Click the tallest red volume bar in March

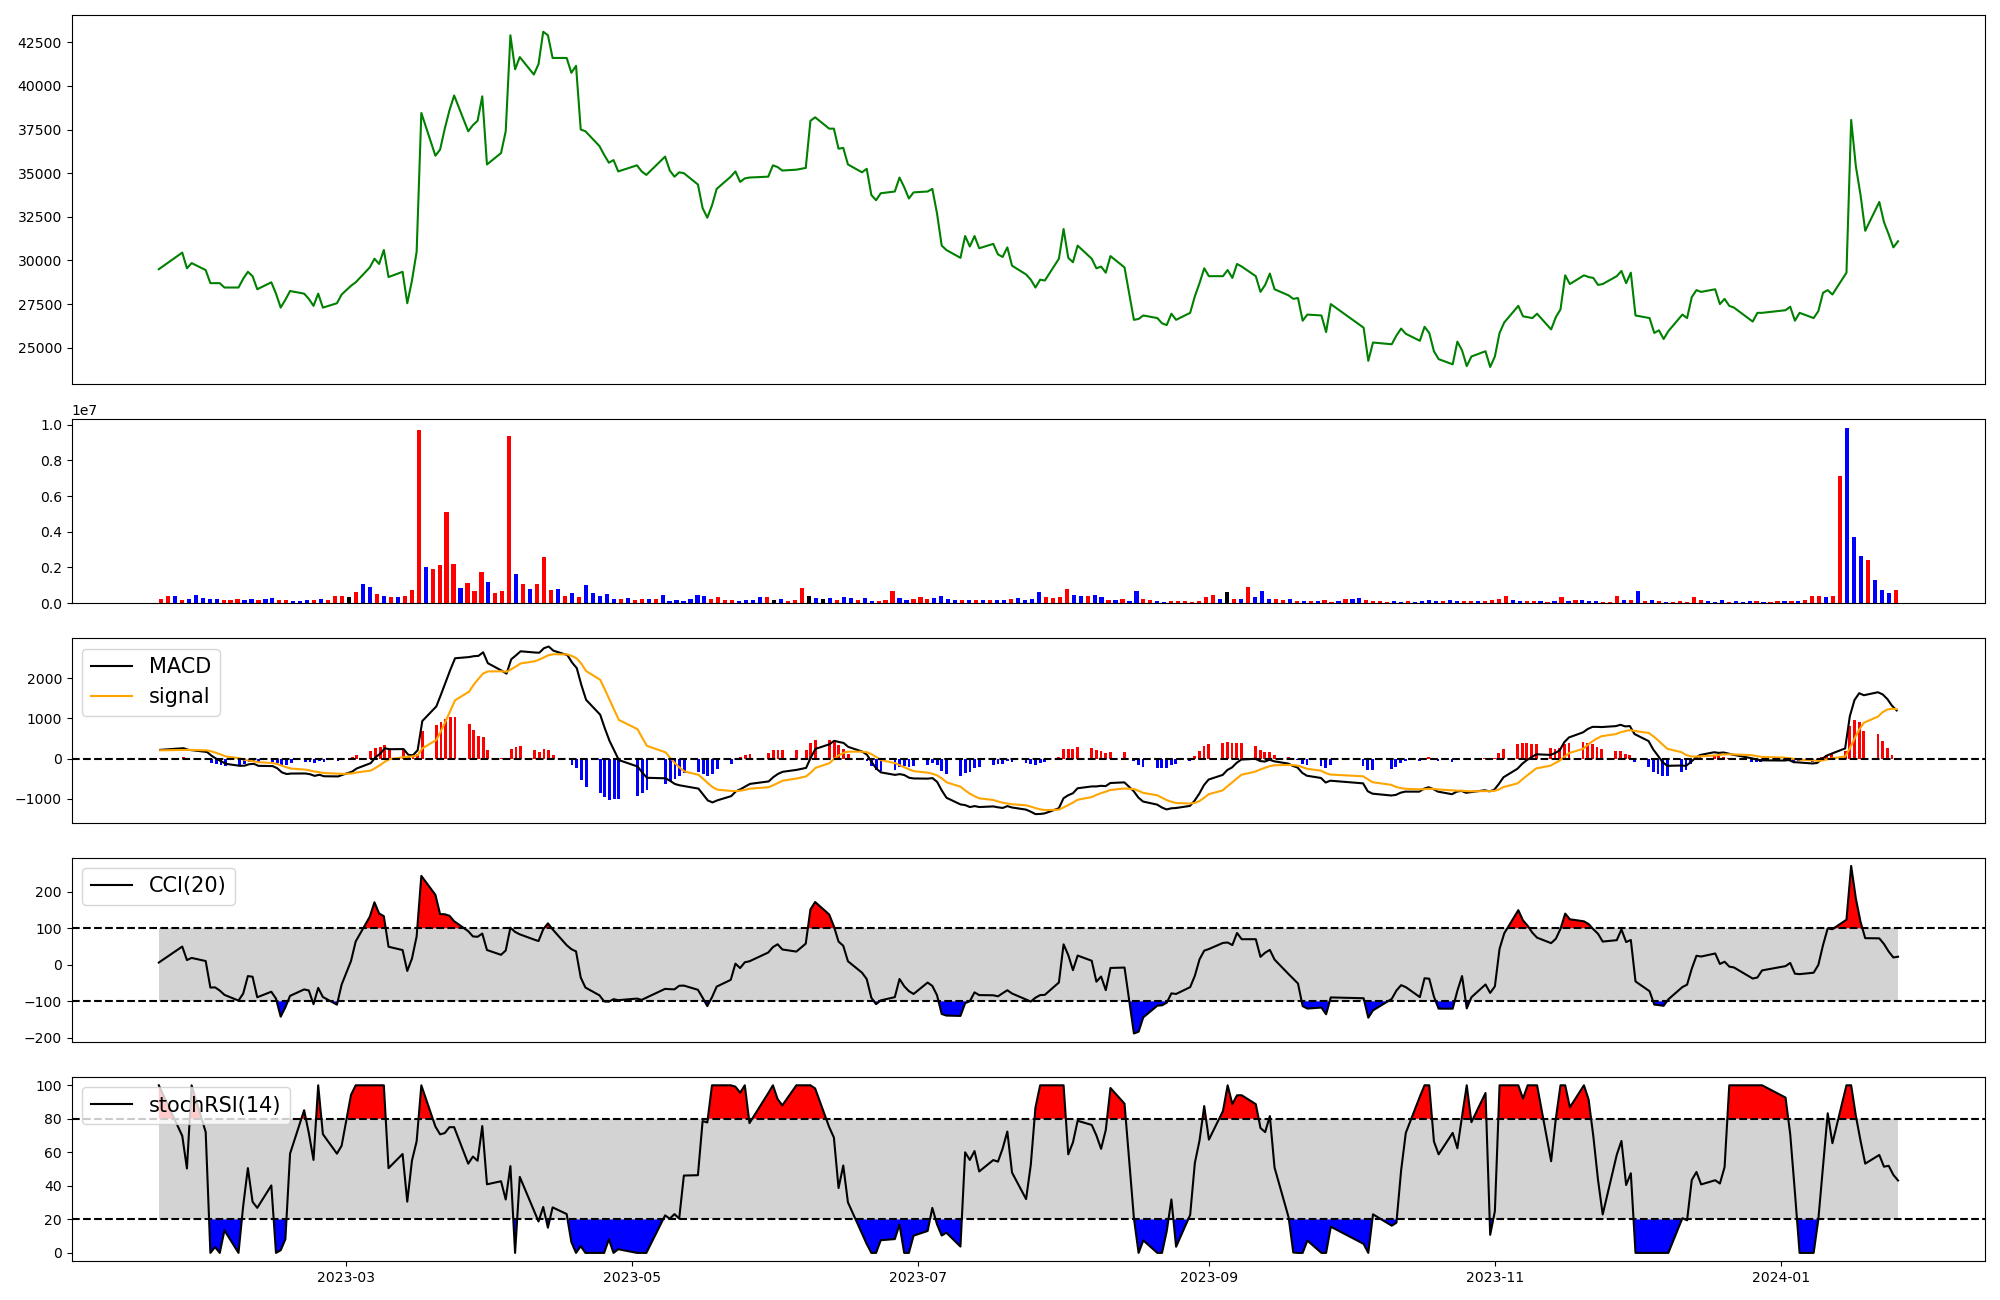pos(419,516)
